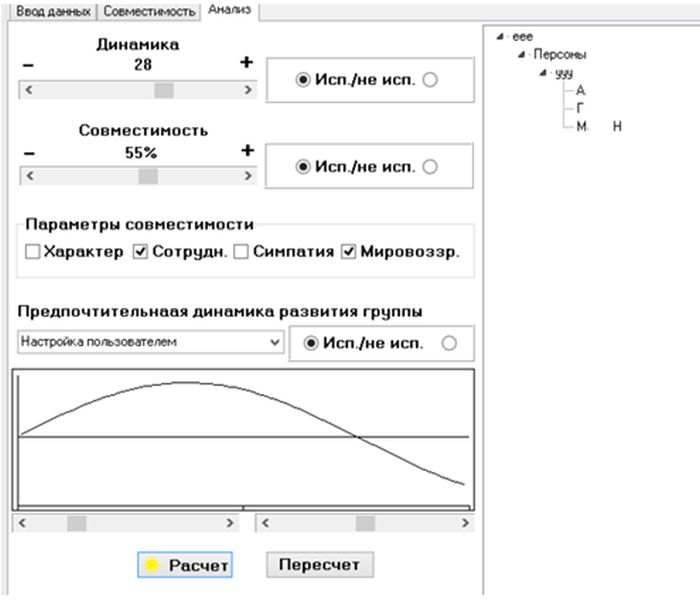Increase Совместимость using the plus sign

(248, 150)
